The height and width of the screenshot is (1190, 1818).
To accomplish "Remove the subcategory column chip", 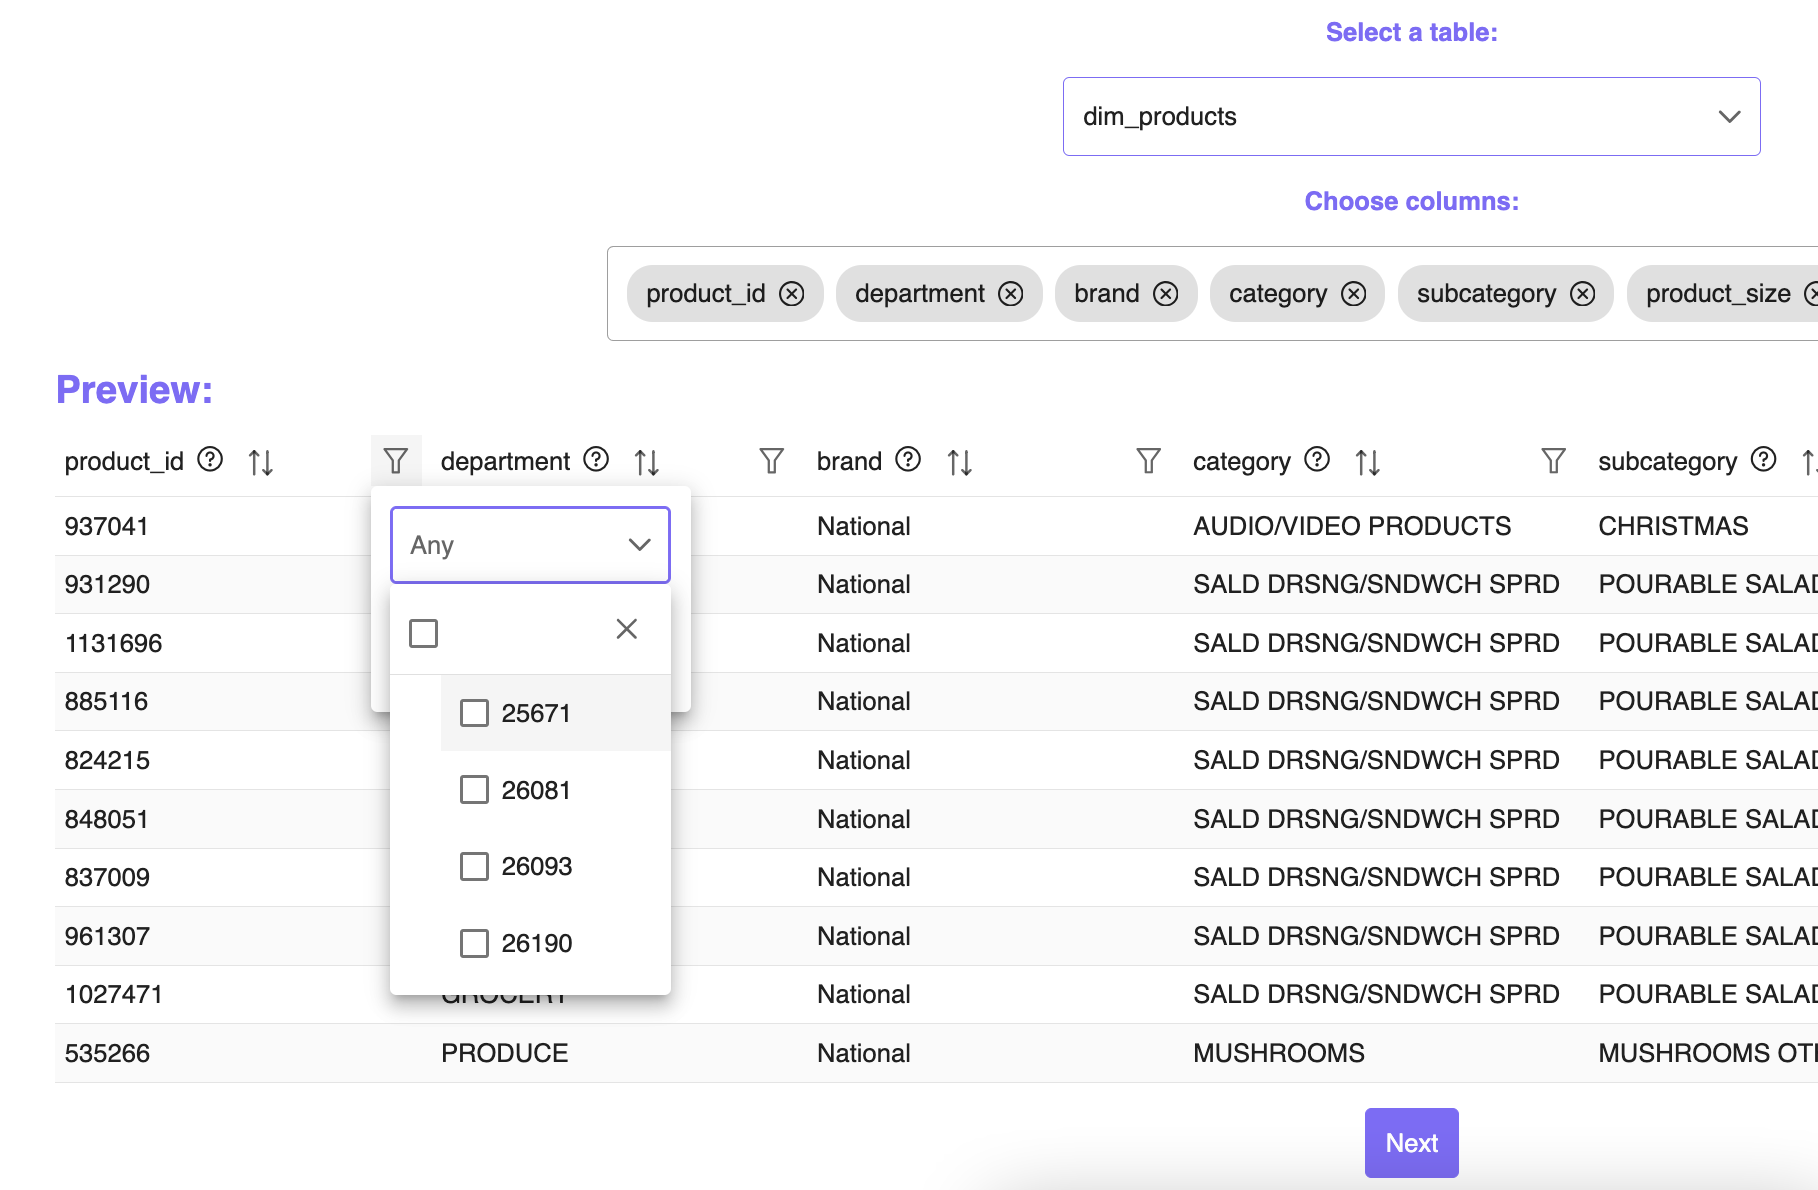I will (x=1582, y=293).
